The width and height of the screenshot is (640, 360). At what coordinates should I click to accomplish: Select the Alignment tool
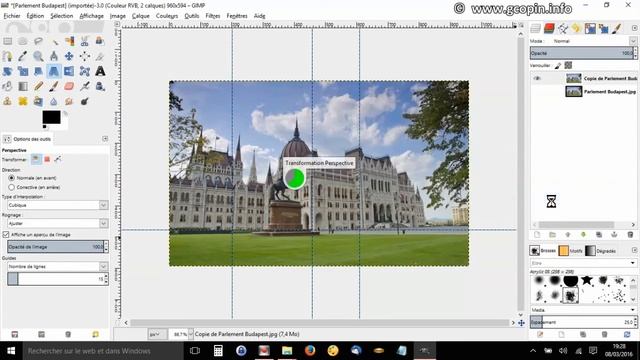pos(84,56)
